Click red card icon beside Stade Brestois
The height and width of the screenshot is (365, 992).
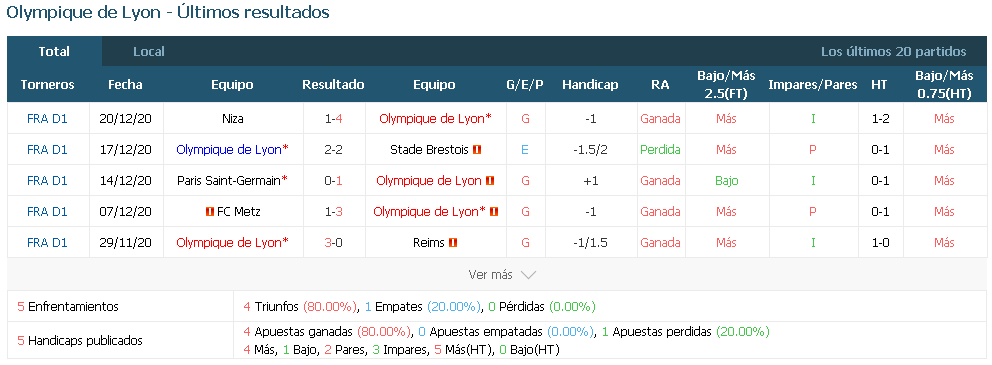(477, 150)
